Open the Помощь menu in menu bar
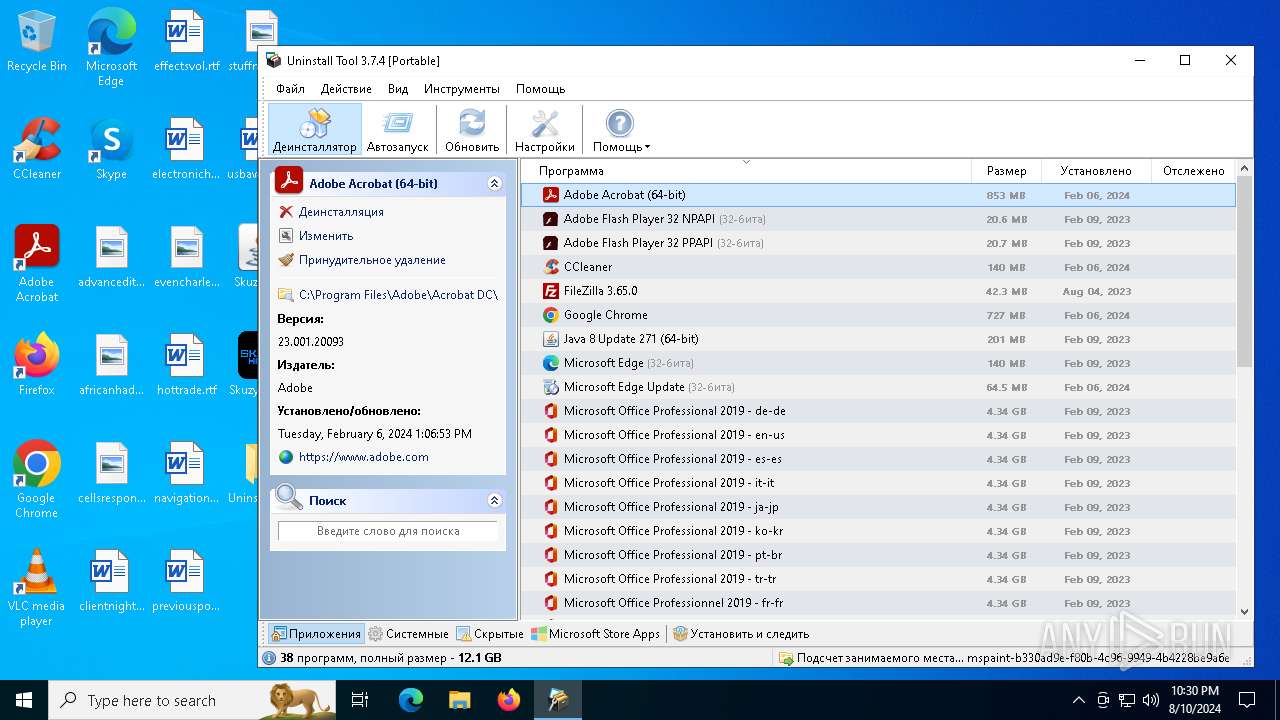The image size is (1280, 720). [540, 89]
